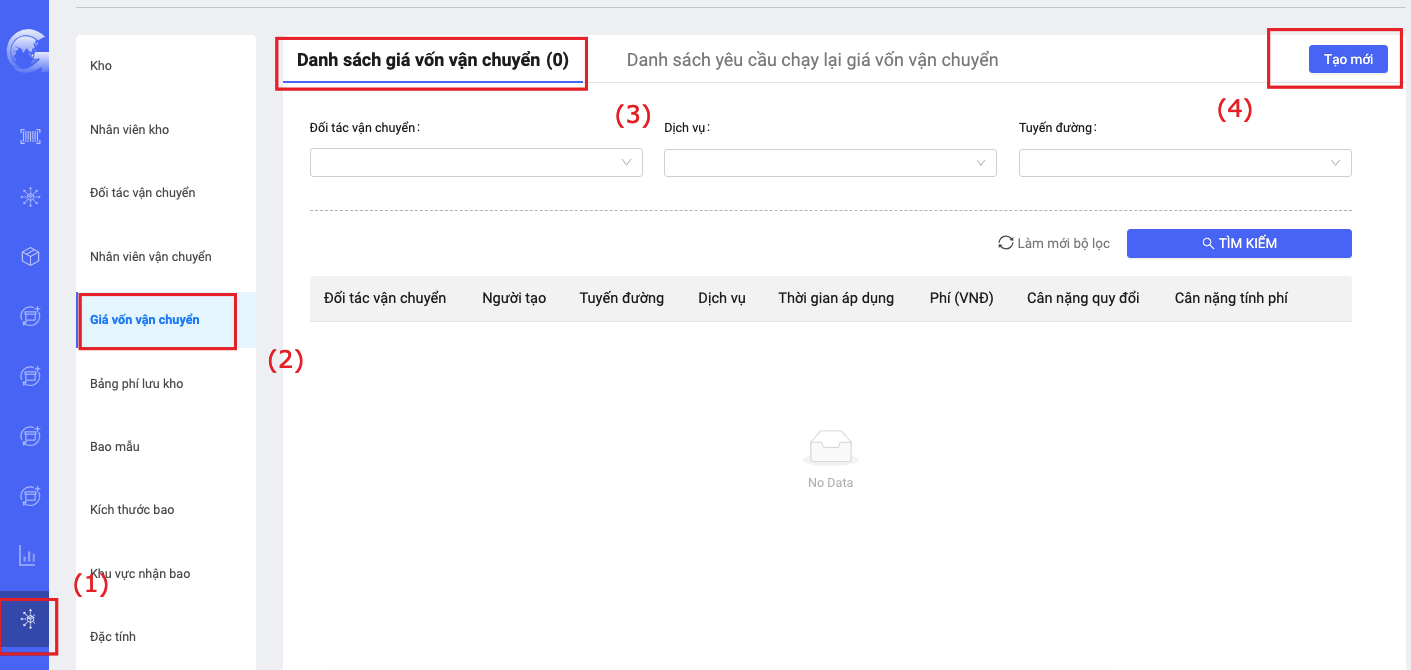Screen dimensions: 1411x670
Task: Click the globe logo at the sidebar top
Action: click(x=24, y=52)
